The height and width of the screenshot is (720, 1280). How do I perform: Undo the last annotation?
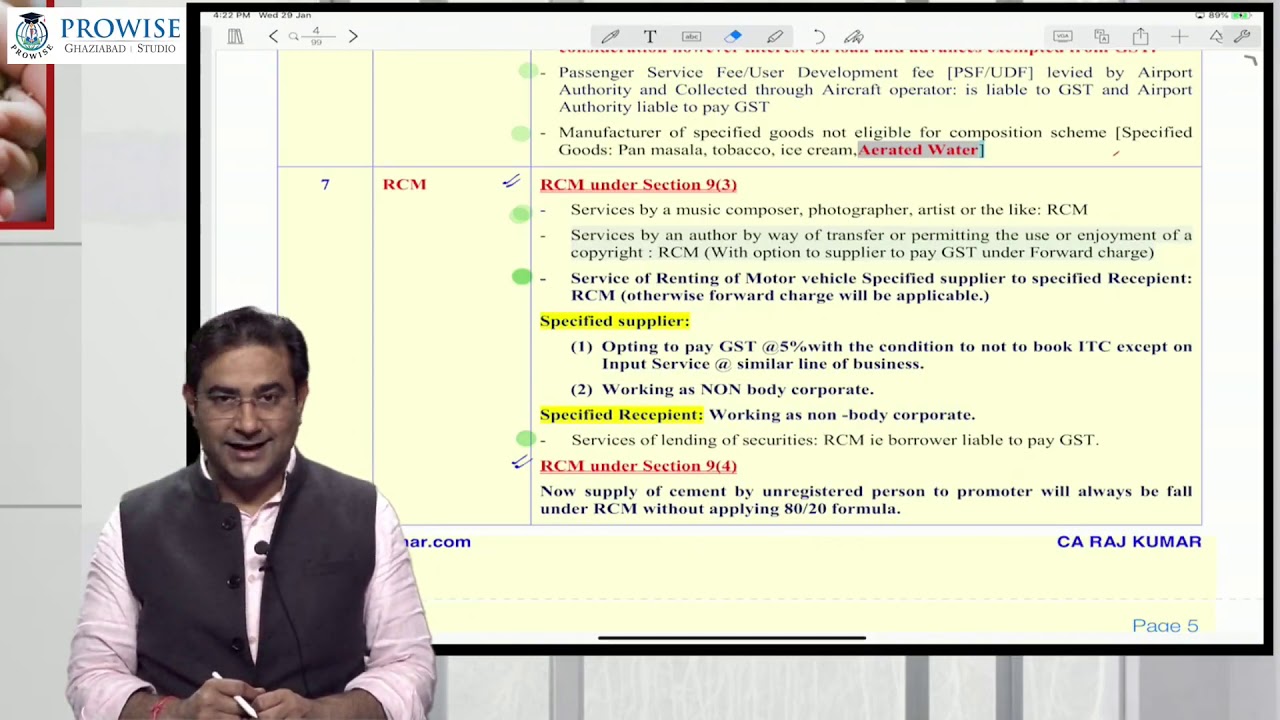coord(819,37)
